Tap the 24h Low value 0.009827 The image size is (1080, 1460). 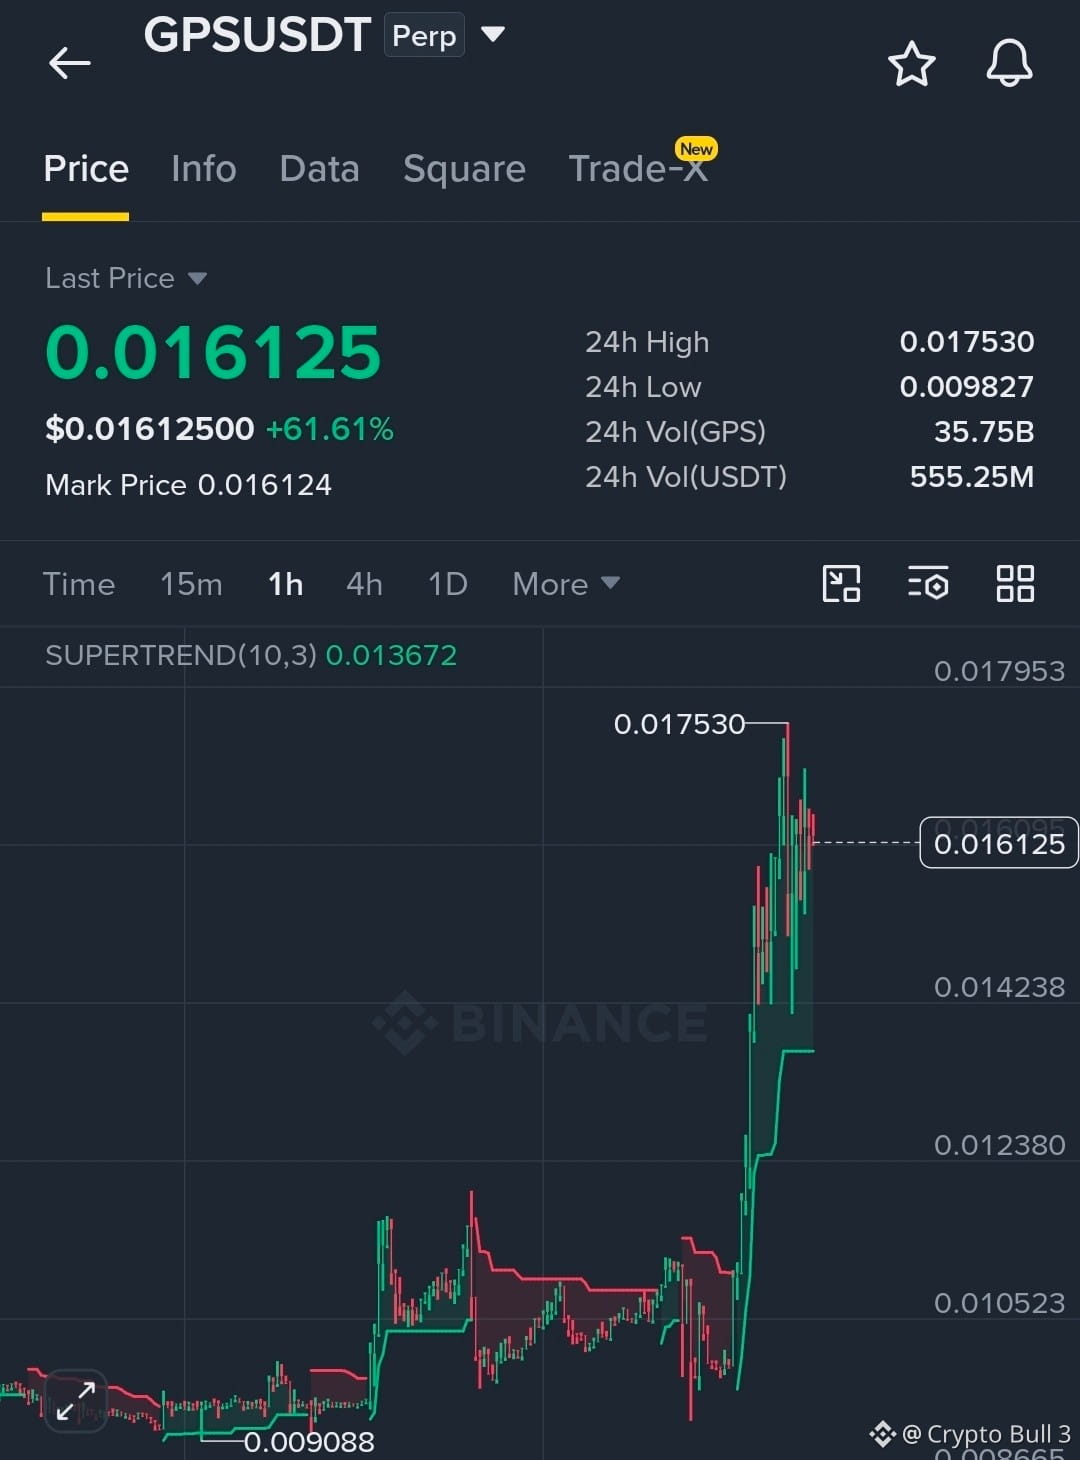[x=967, y=387]
